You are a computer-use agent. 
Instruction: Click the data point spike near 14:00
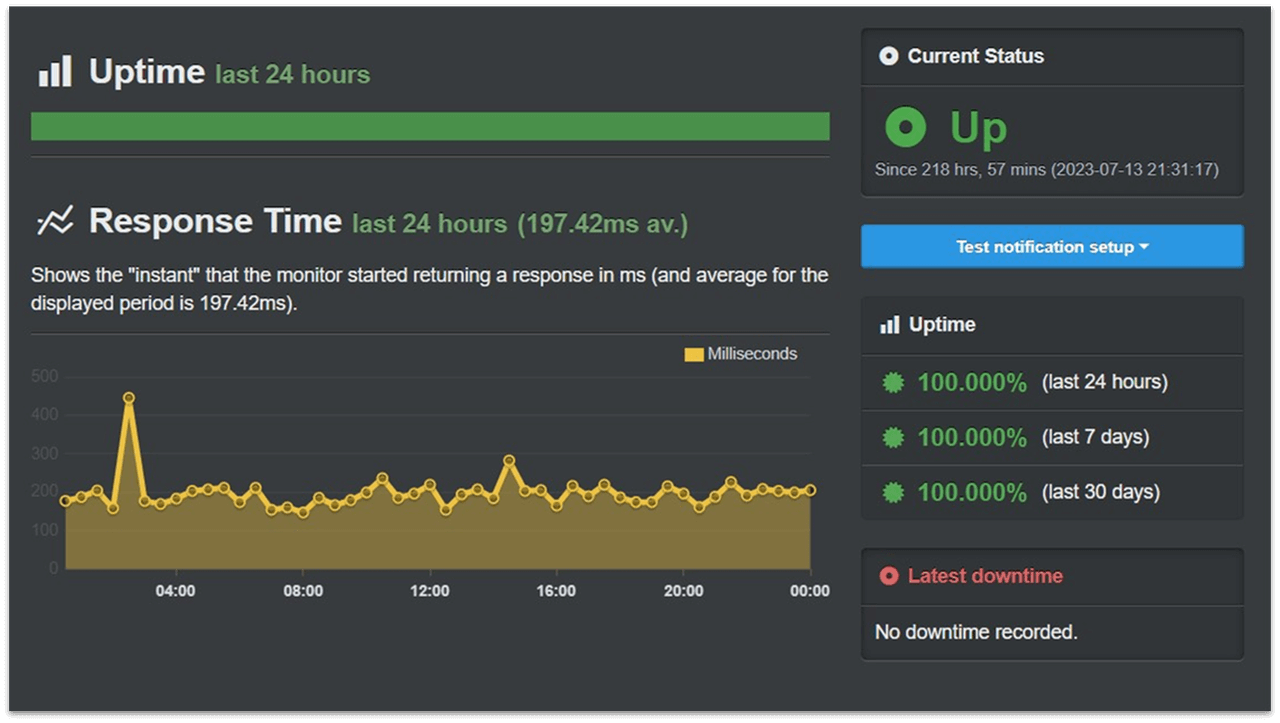point(509,461)
